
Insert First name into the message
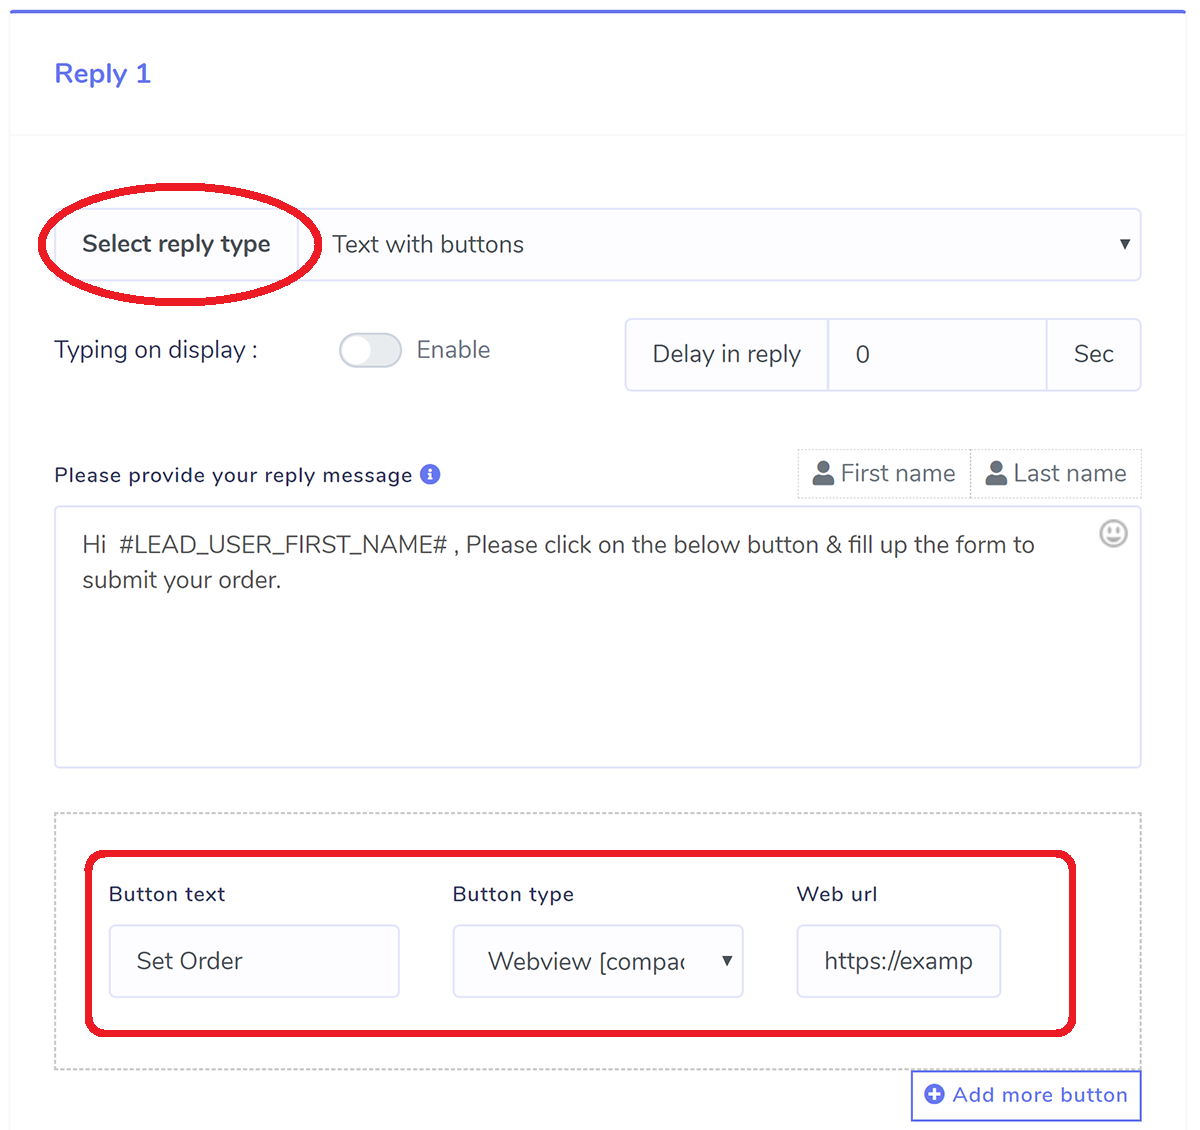coord(883,472)
